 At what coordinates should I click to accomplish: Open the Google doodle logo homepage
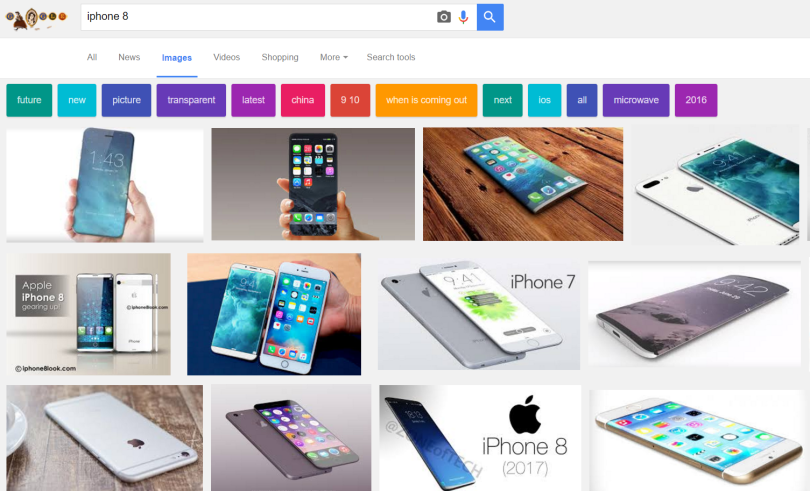tap(36, 19)
